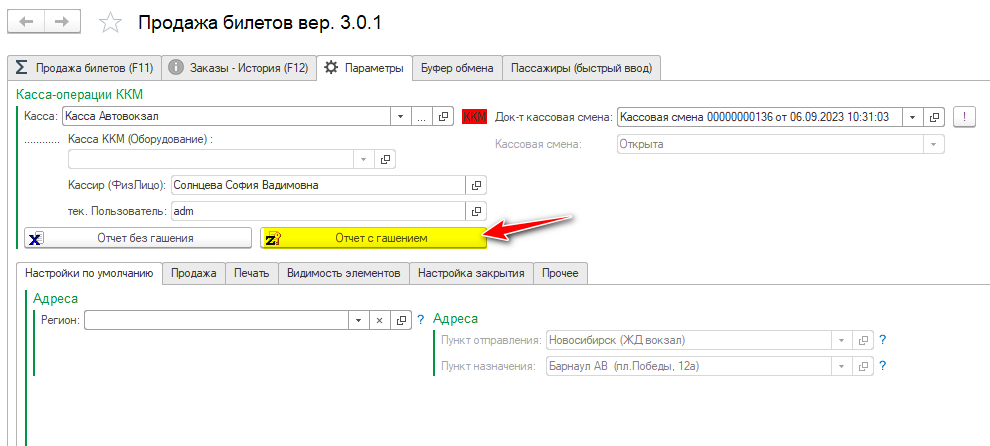Image resolution: width=990 pixels, height=446 pixels.
Task: Open the Заказы - История (F12) tab
Action: pos(238,68)
